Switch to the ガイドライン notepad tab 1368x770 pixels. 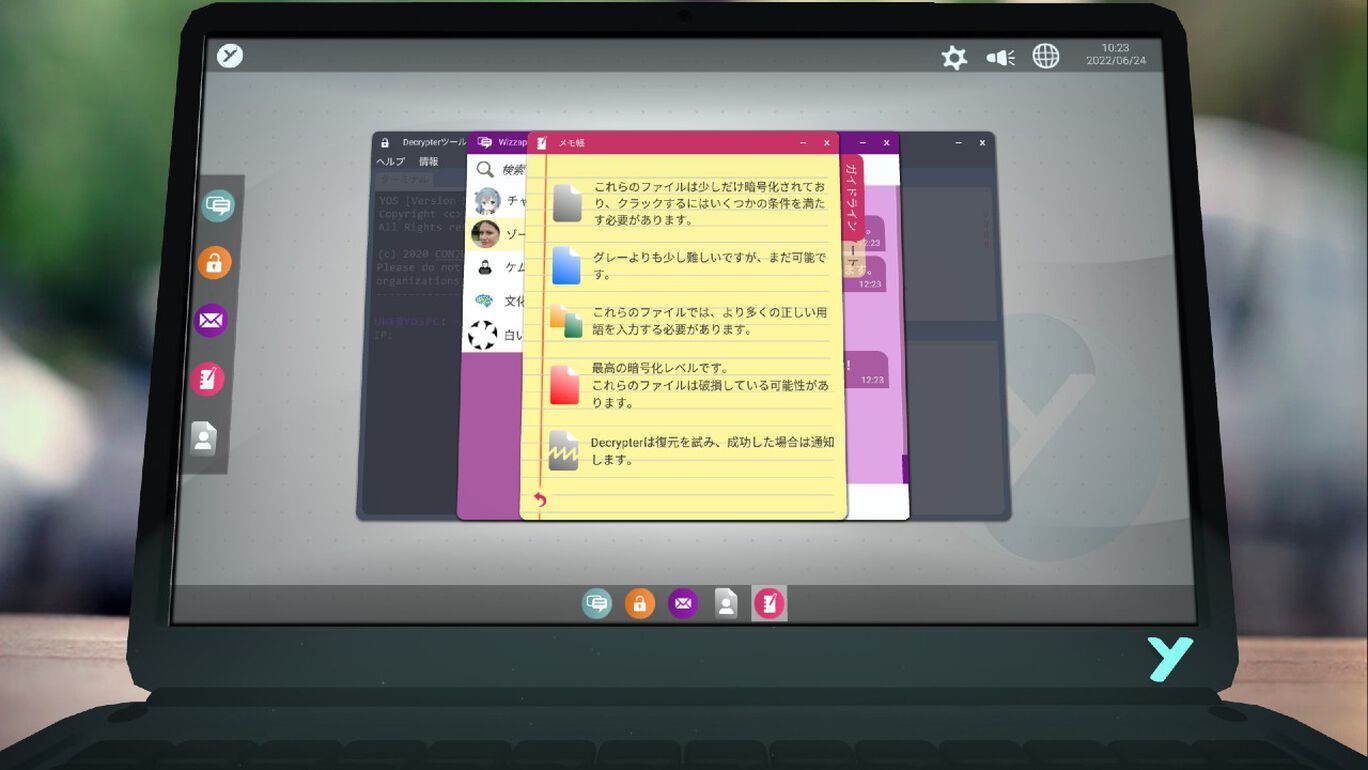click(852, 195)
